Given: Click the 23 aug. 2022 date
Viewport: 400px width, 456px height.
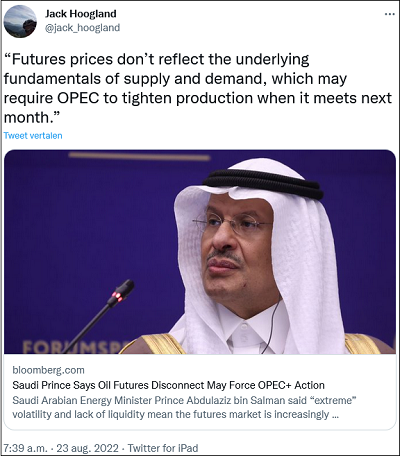Looking at the screenshot, I should tap(87, 448).
